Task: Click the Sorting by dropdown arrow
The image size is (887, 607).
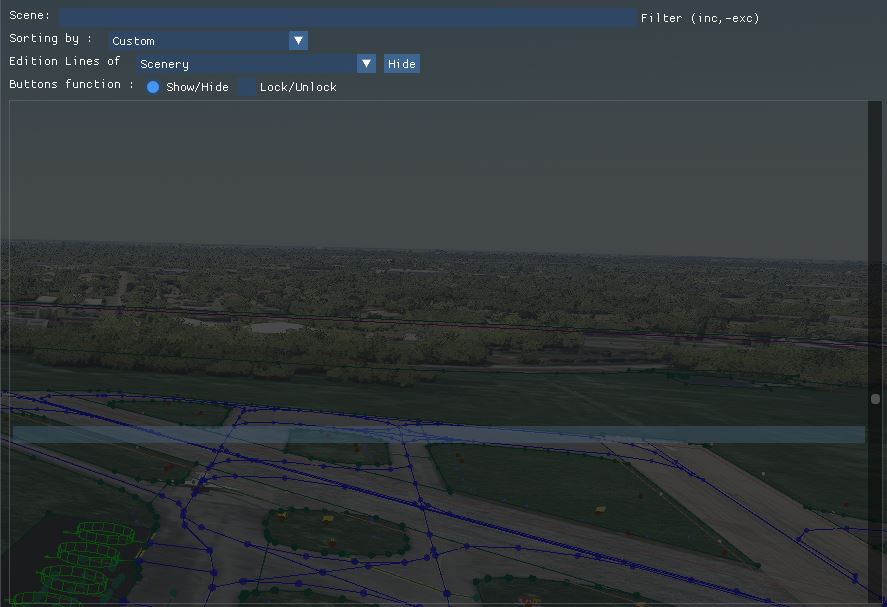Action: point(298,41)
